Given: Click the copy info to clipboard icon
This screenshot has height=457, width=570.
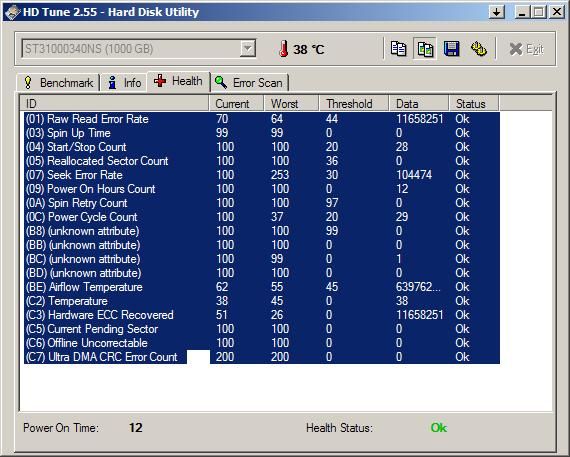Looking at the screenshot, I should (398, 49).
